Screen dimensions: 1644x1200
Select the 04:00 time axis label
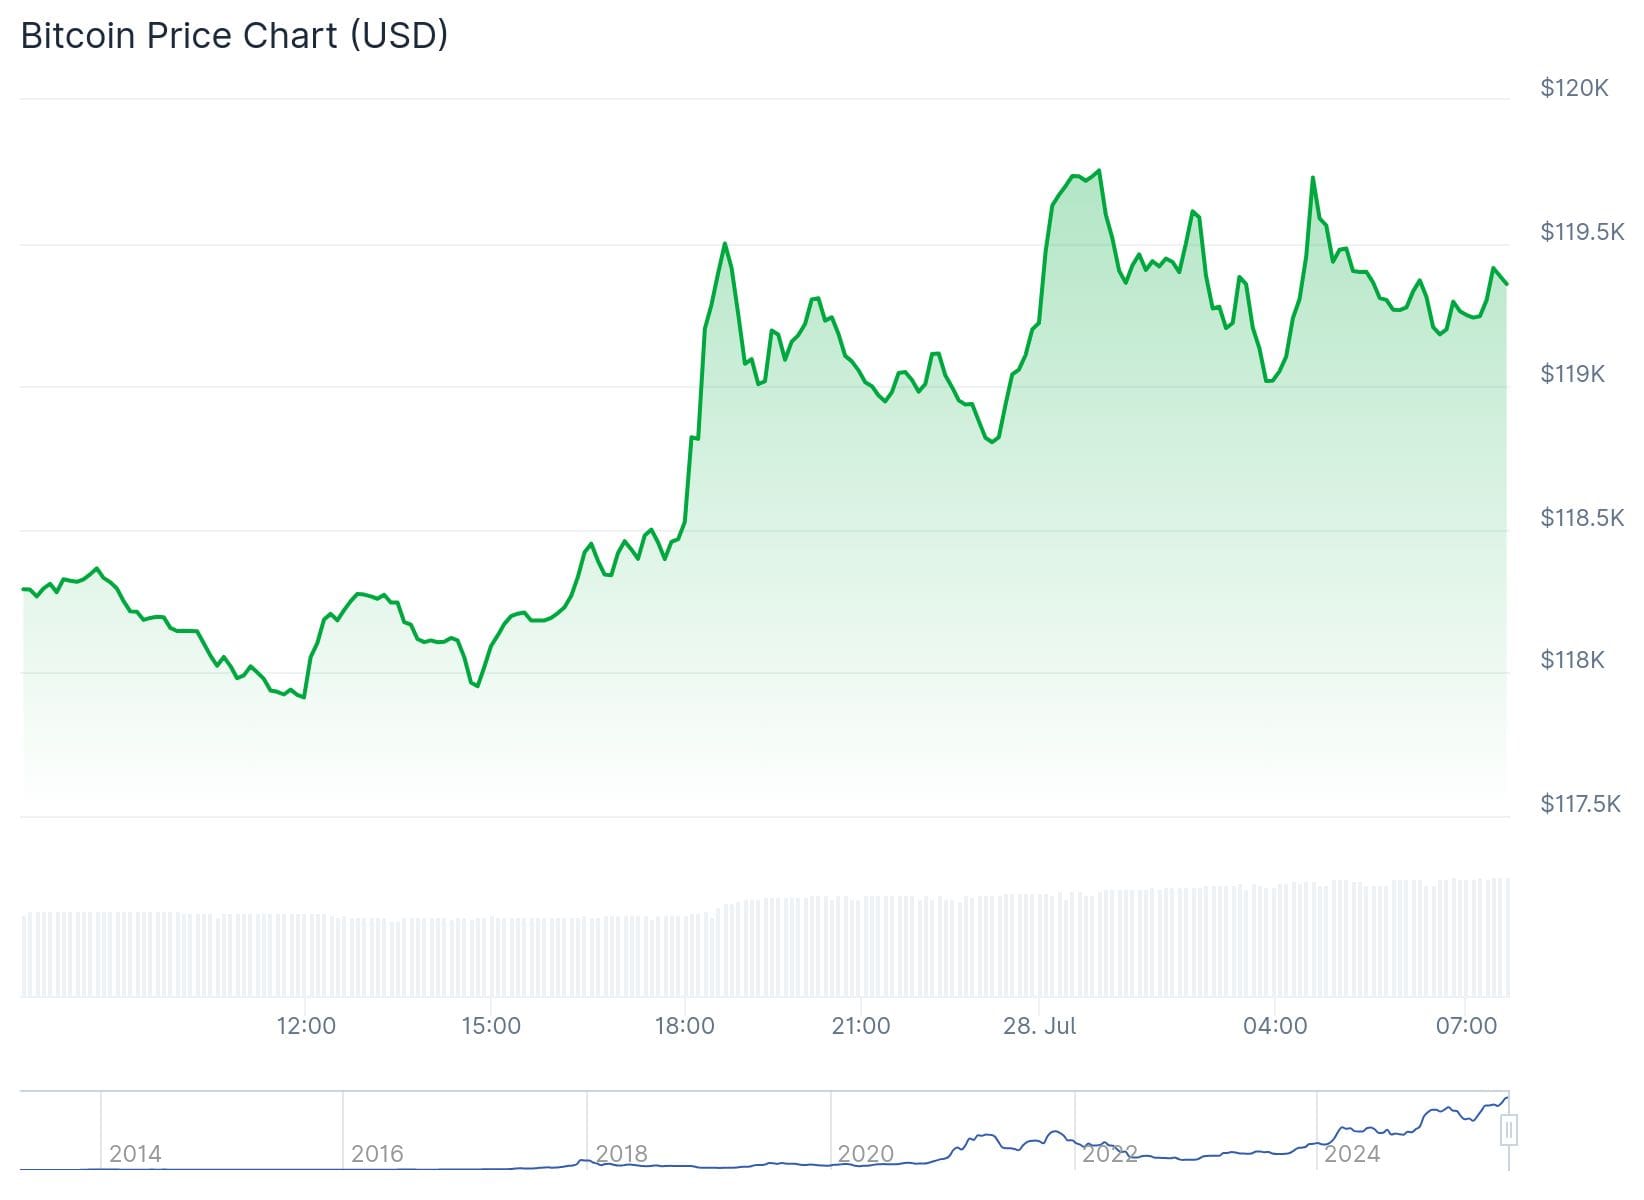pos(1275,1026)
